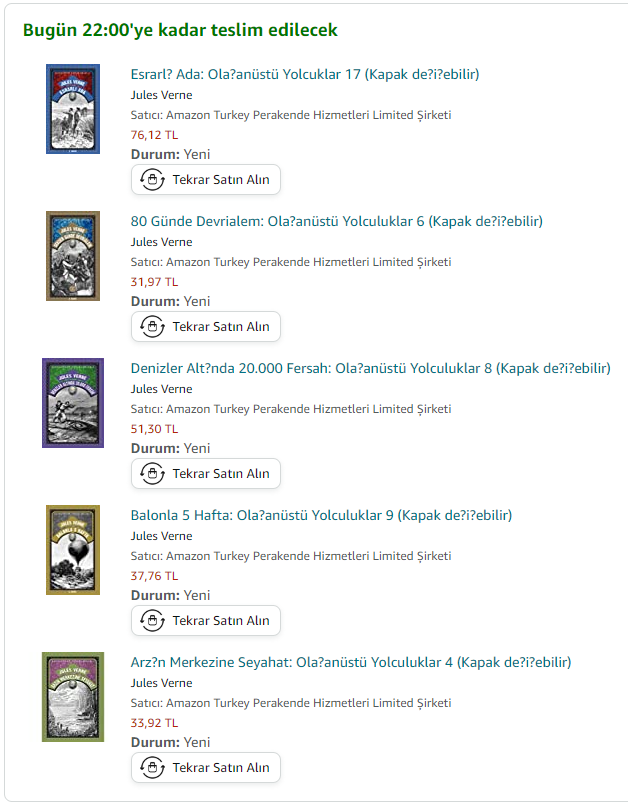Open Balonla 5 Hafta cover thumbnail
The height and width of the screenshot is (809, 628).
coord(73,550)
